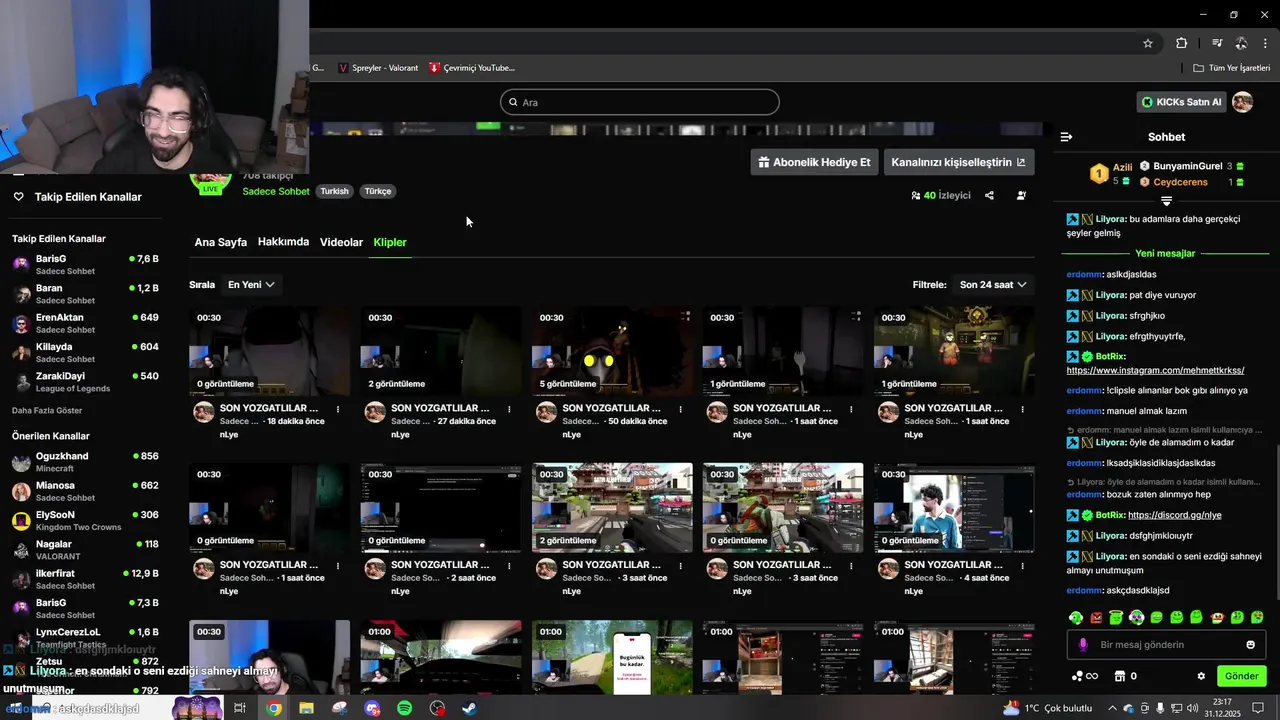The height and width of the screenshot is (720, 1280).
Task: Click the KICKs Satın Al button
Action: [1181, 102]
